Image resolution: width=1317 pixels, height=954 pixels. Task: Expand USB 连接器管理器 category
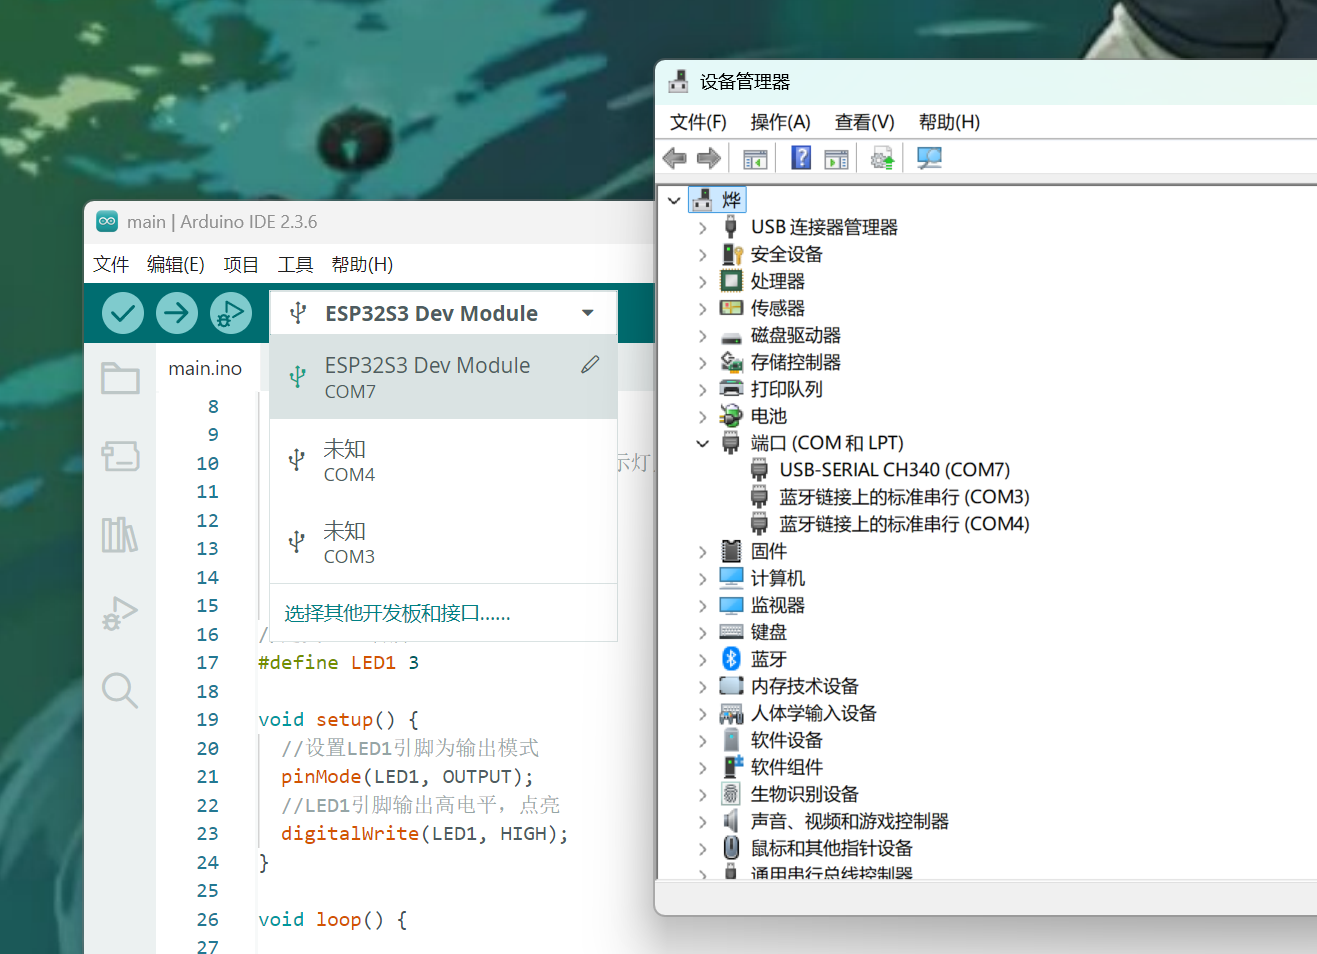[702, 228]
